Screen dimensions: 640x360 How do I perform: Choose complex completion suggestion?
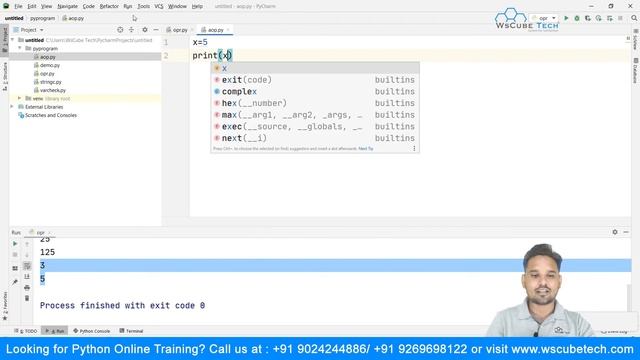pyautogui.click(x=315, y=91)
